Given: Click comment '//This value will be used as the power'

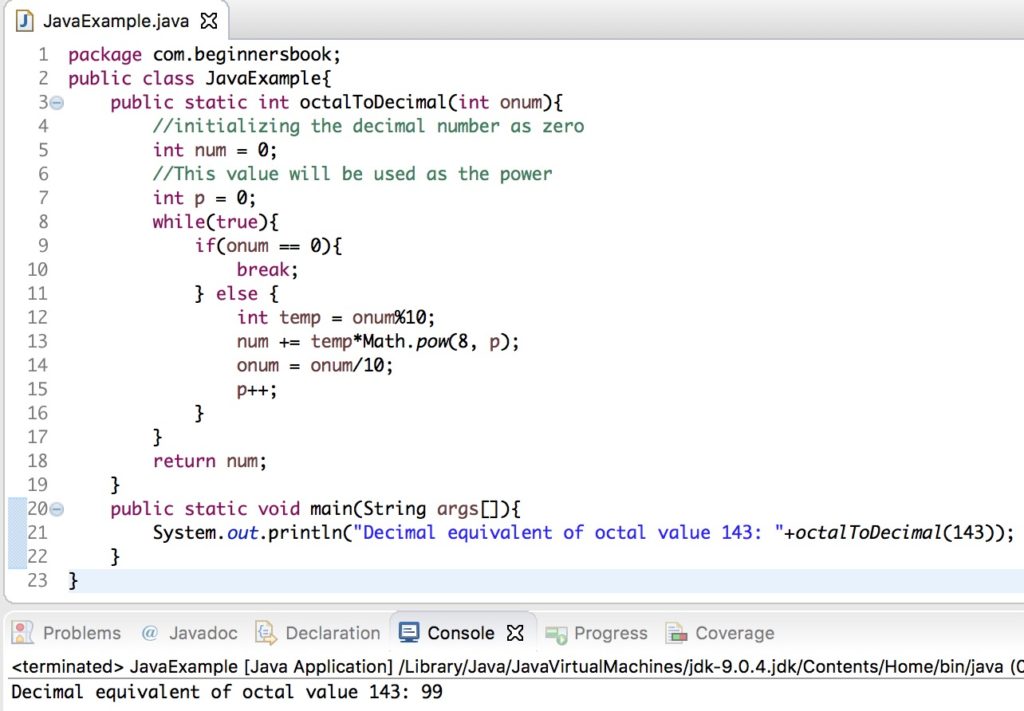Looking at the screenshot, I should (353, 174).
